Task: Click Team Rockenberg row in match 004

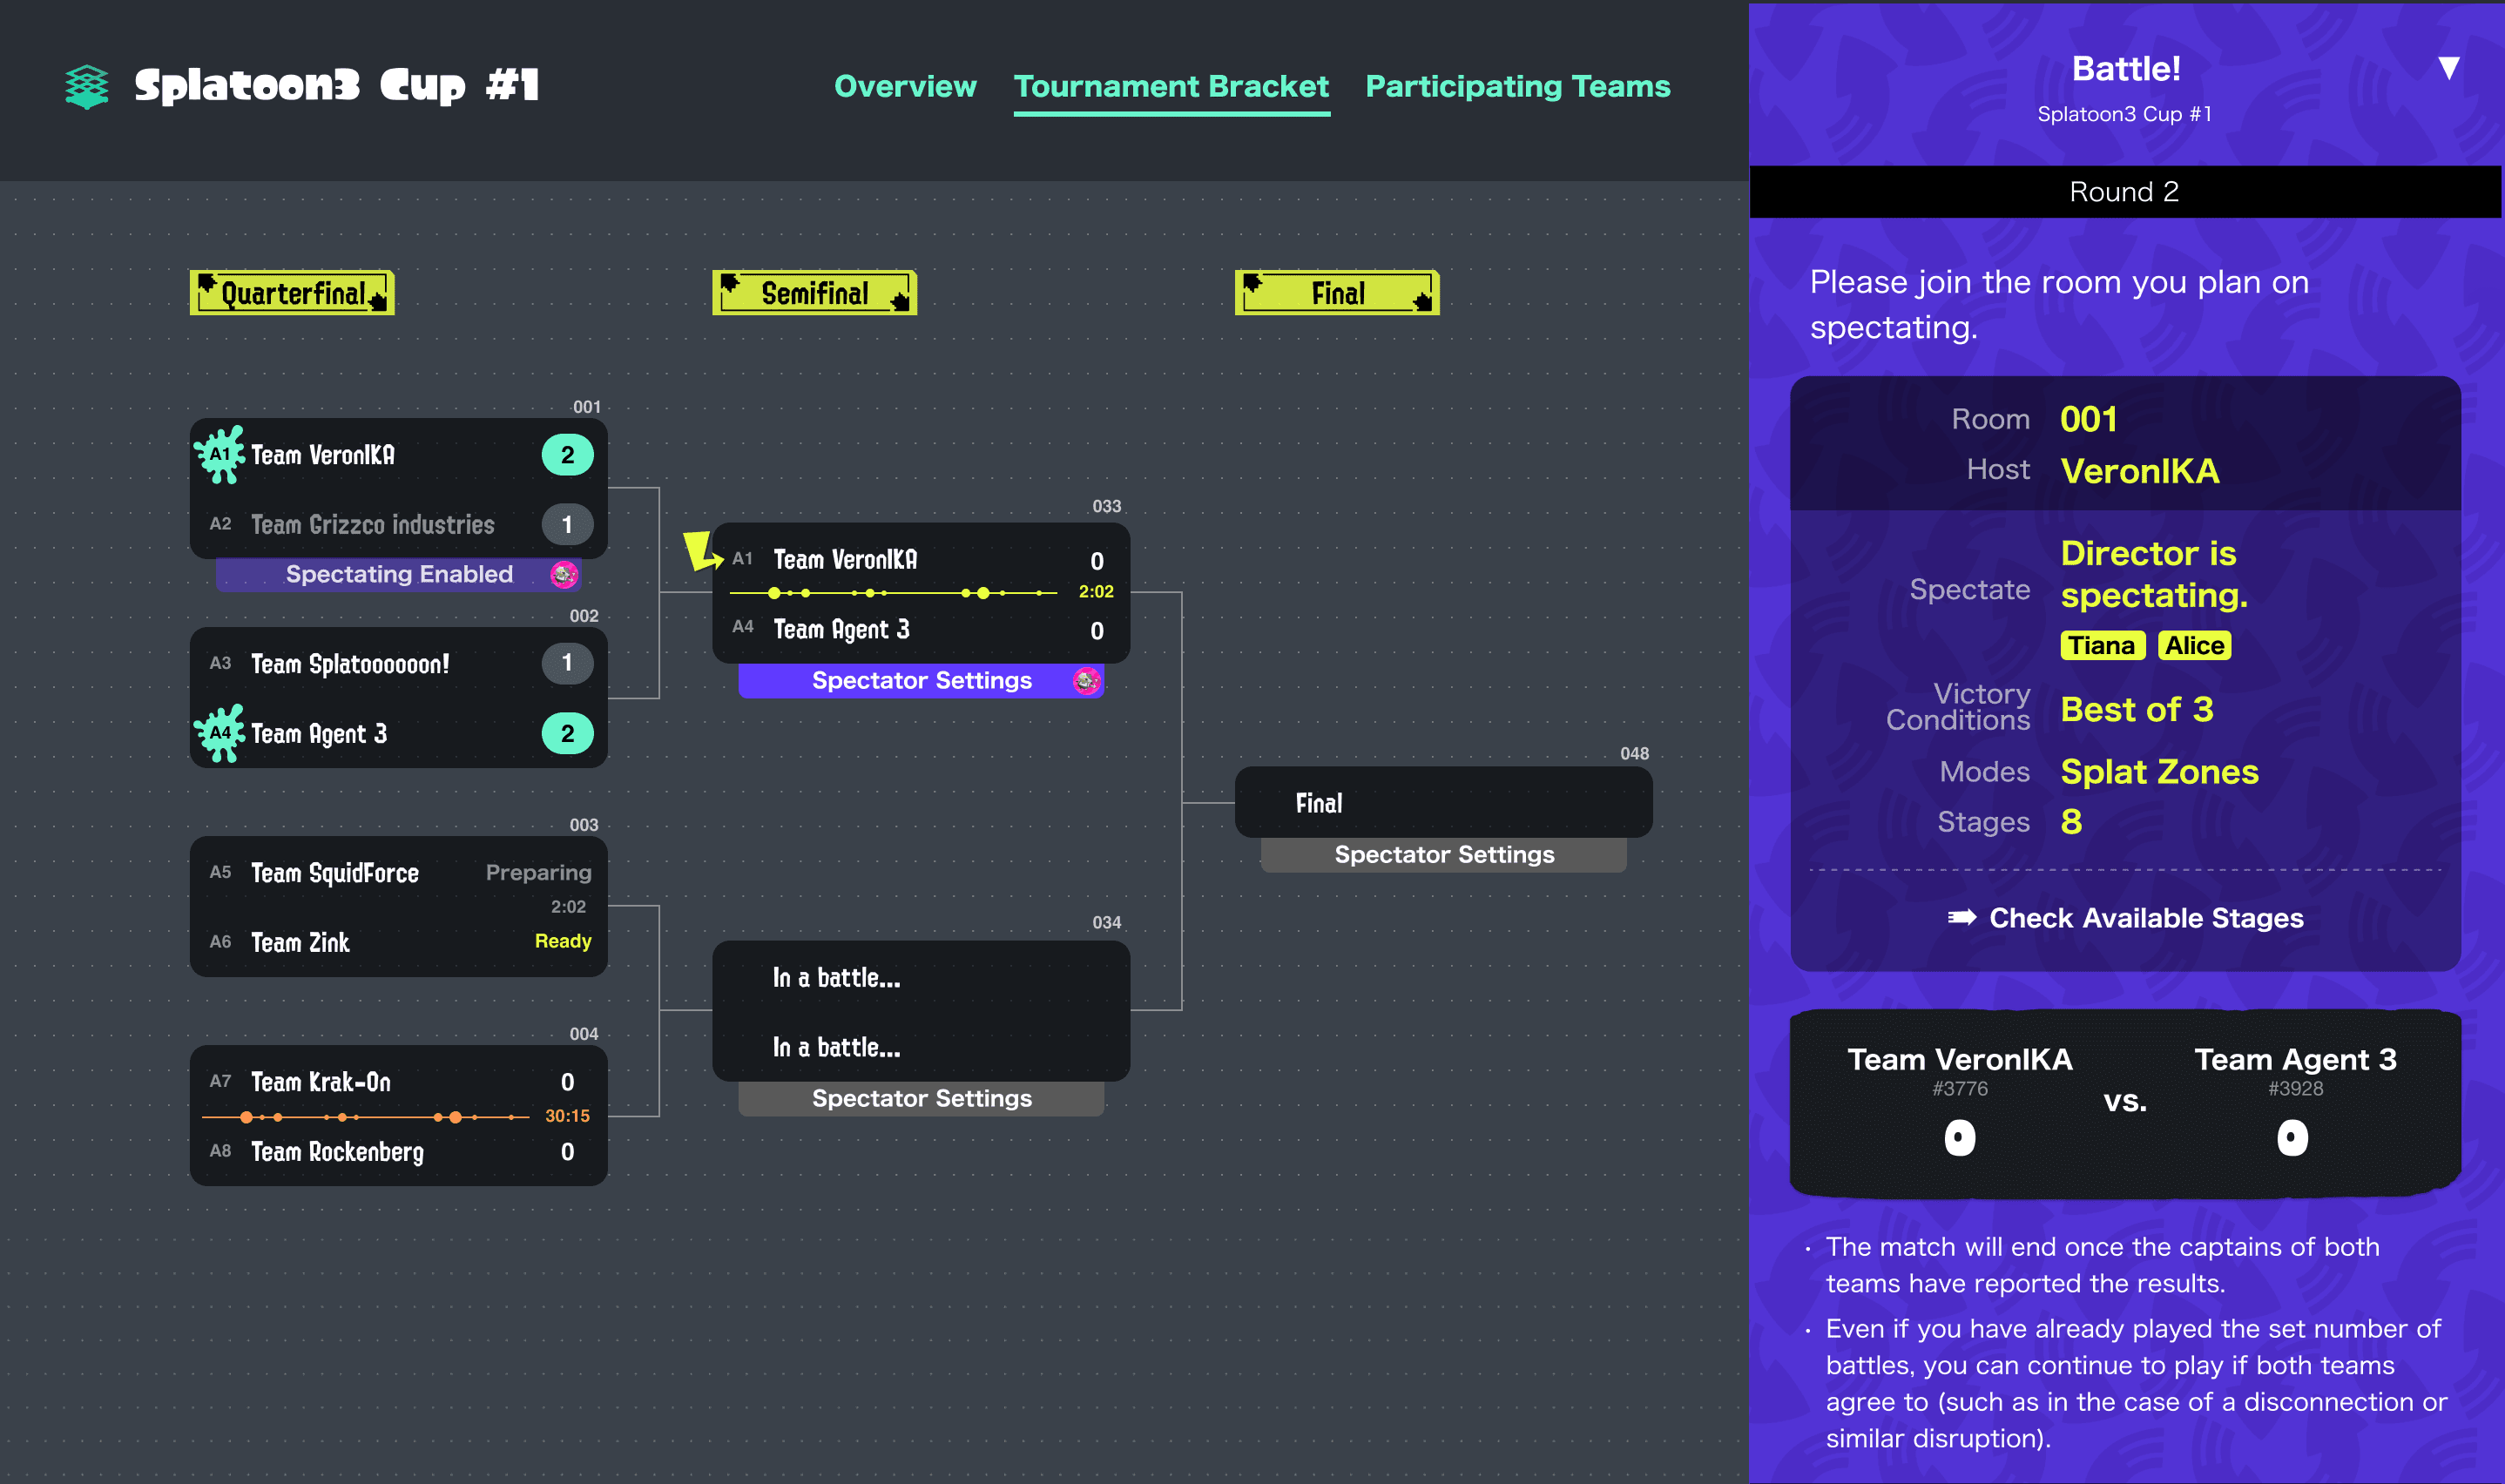Action: (x=399, y=1151)
